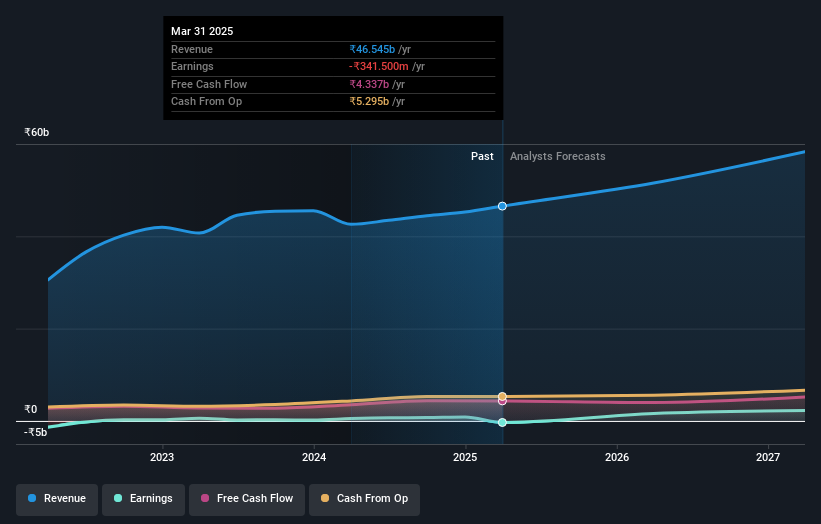Click the -₹341.500m earnings value
Viewport: 821px width, 524px height.
379,66
